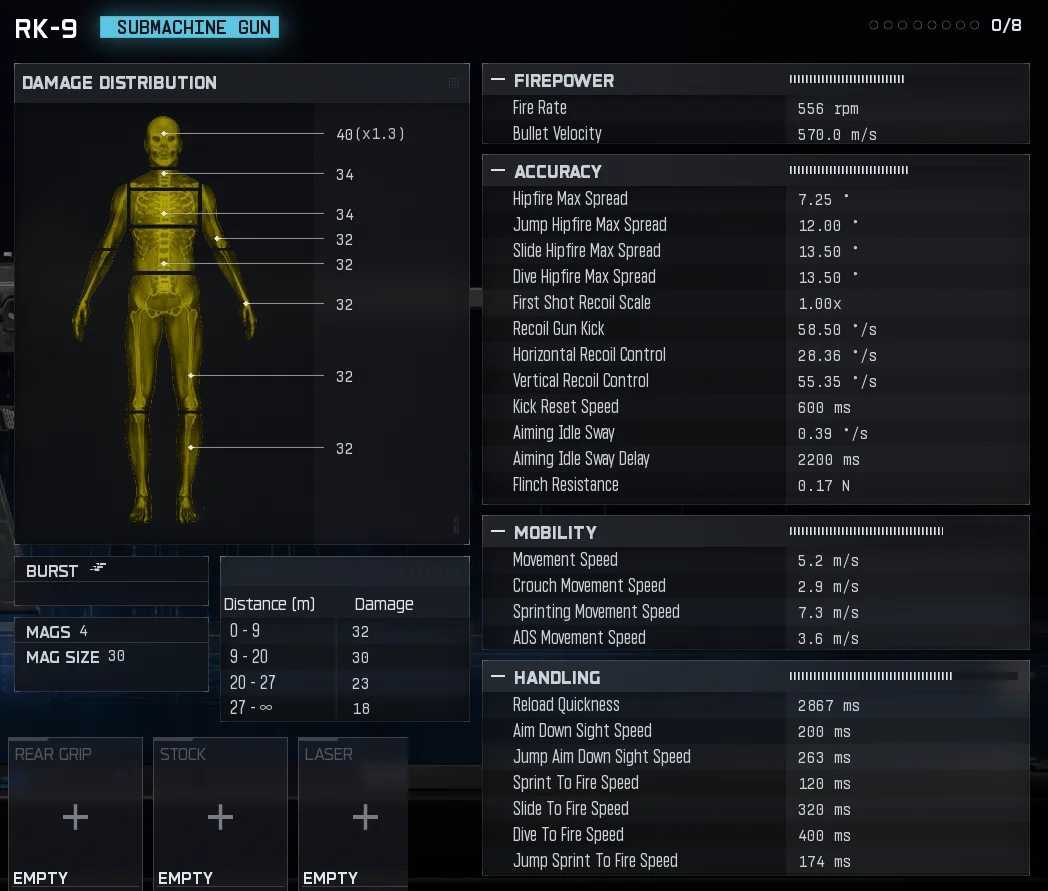Click the Submachine Gun category tag

[189, 27]
